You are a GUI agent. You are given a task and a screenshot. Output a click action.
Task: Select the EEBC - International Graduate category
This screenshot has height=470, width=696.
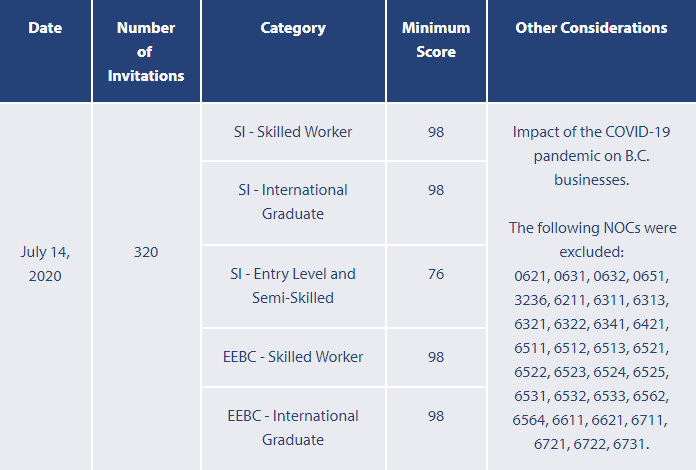[292, 427]
